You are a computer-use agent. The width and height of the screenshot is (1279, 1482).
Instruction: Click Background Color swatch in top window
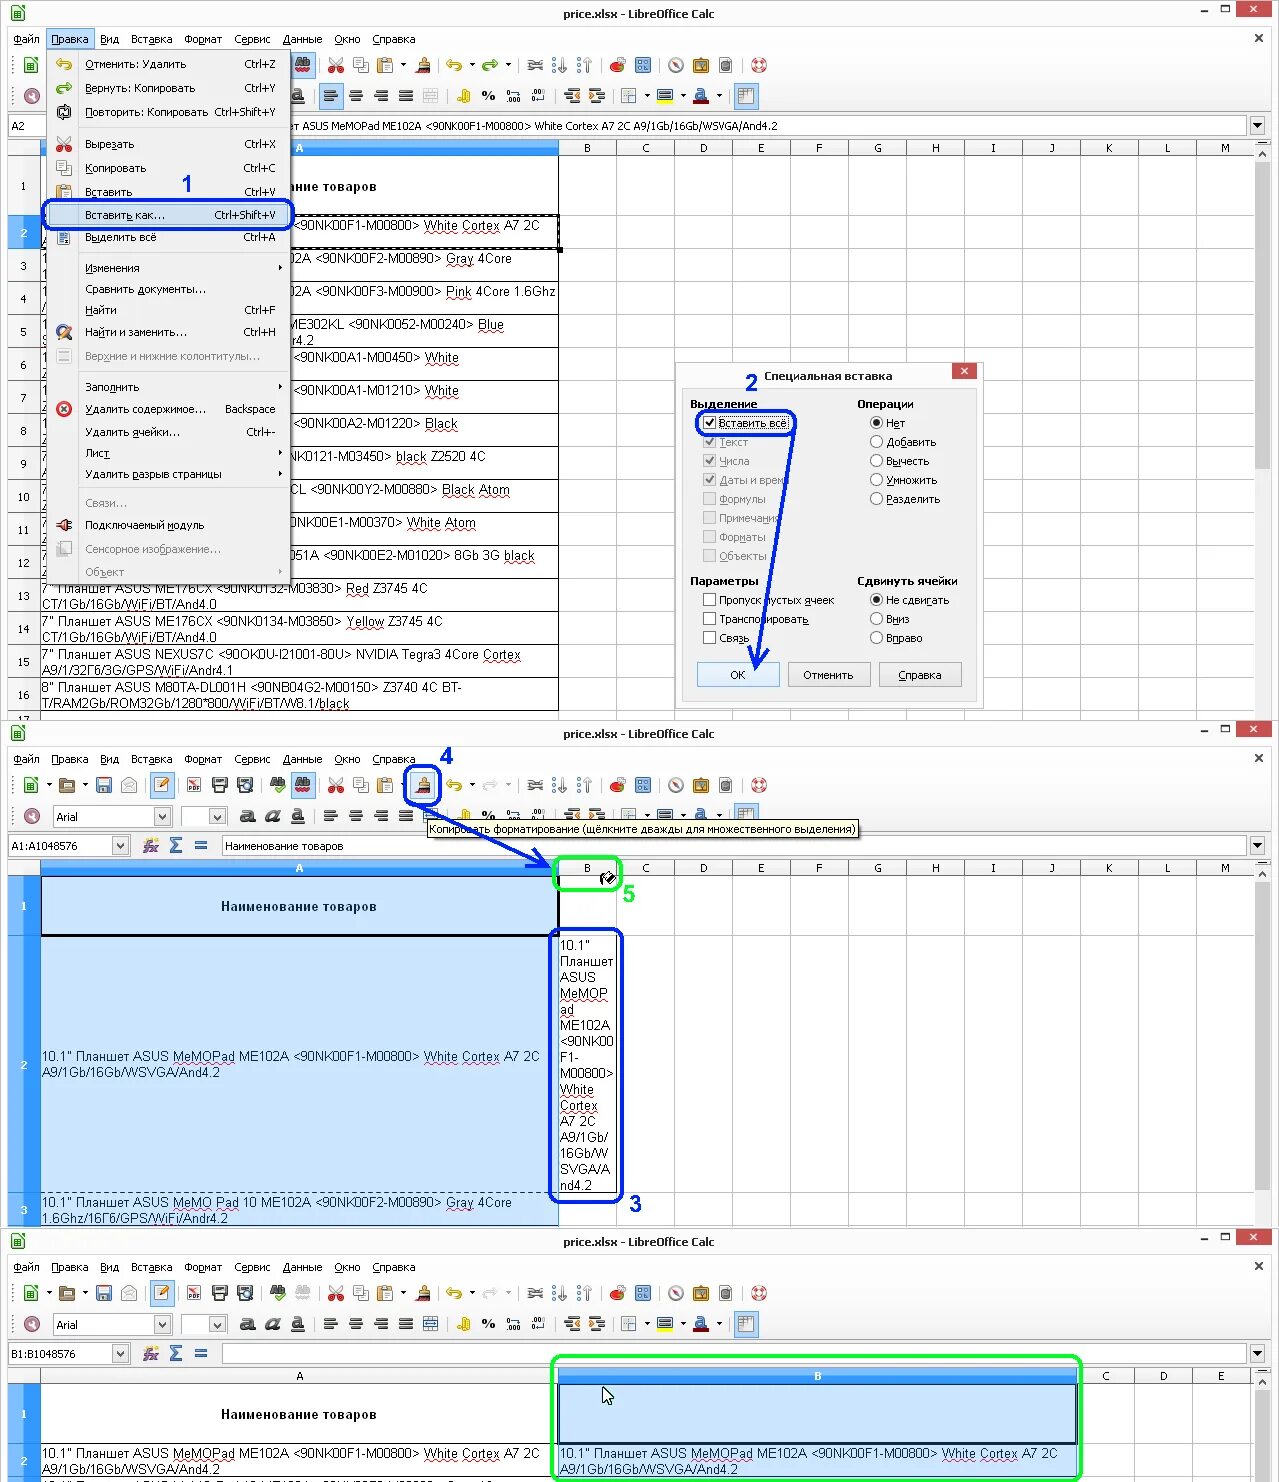[x=665, y=97]
